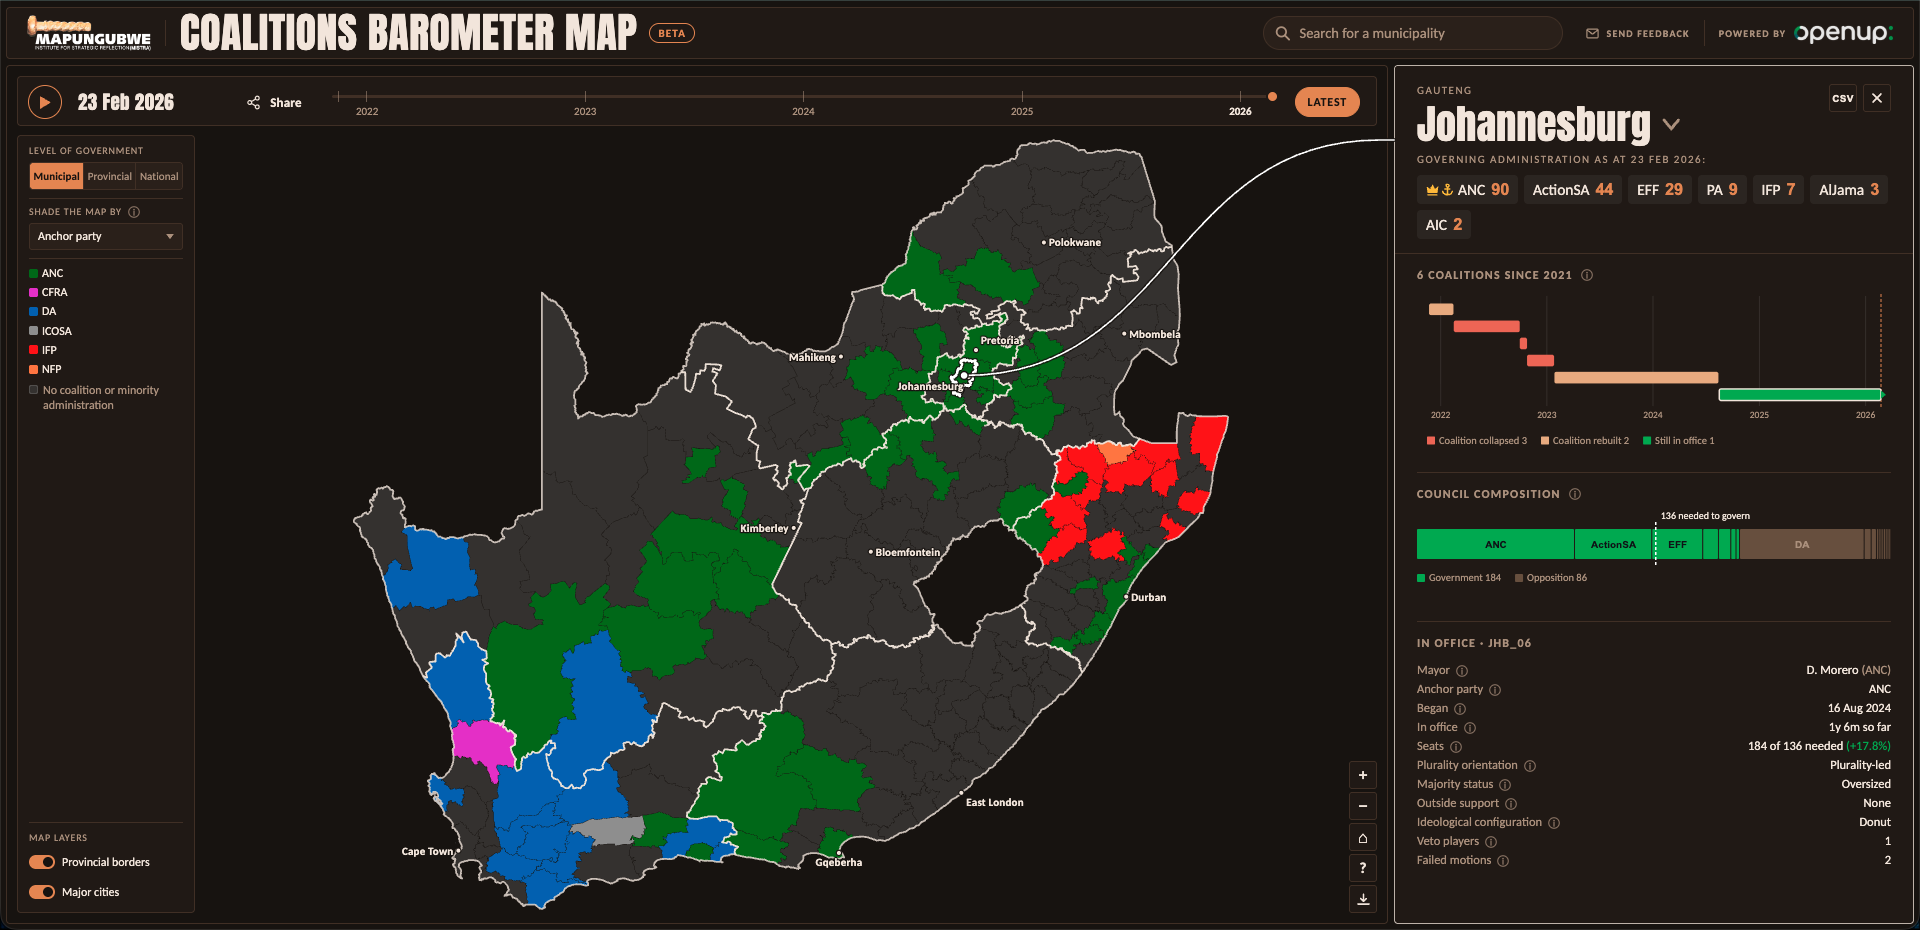Viewport: 1920px width, 930px height.
Task: Click info icon next to Failed motions
Action: click(x=1503, y=861)
